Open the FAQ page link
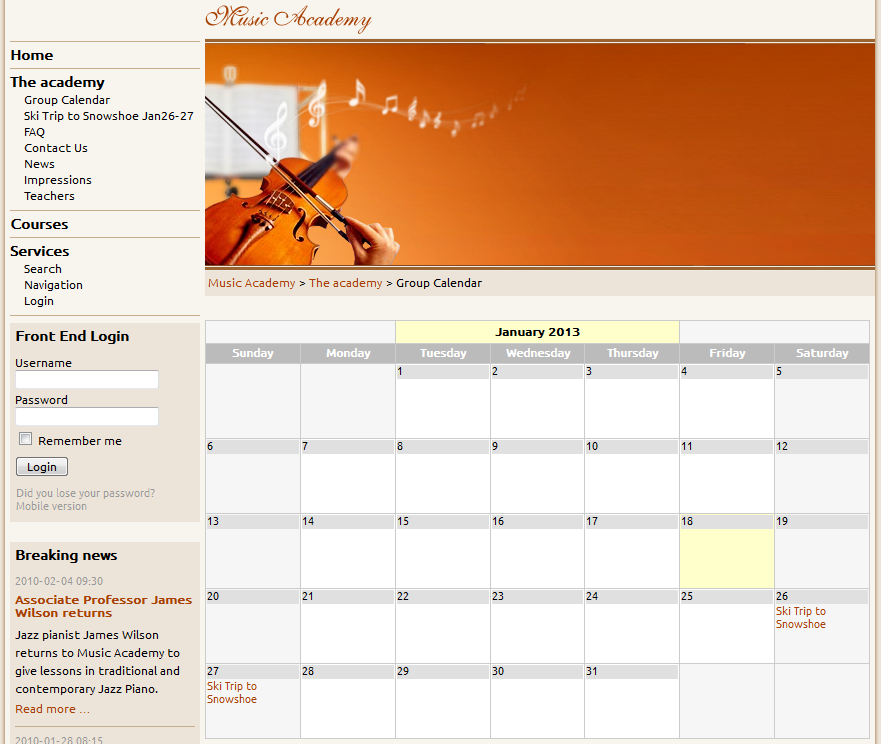This screenshot has height=744, width=881. click(34, 132)
